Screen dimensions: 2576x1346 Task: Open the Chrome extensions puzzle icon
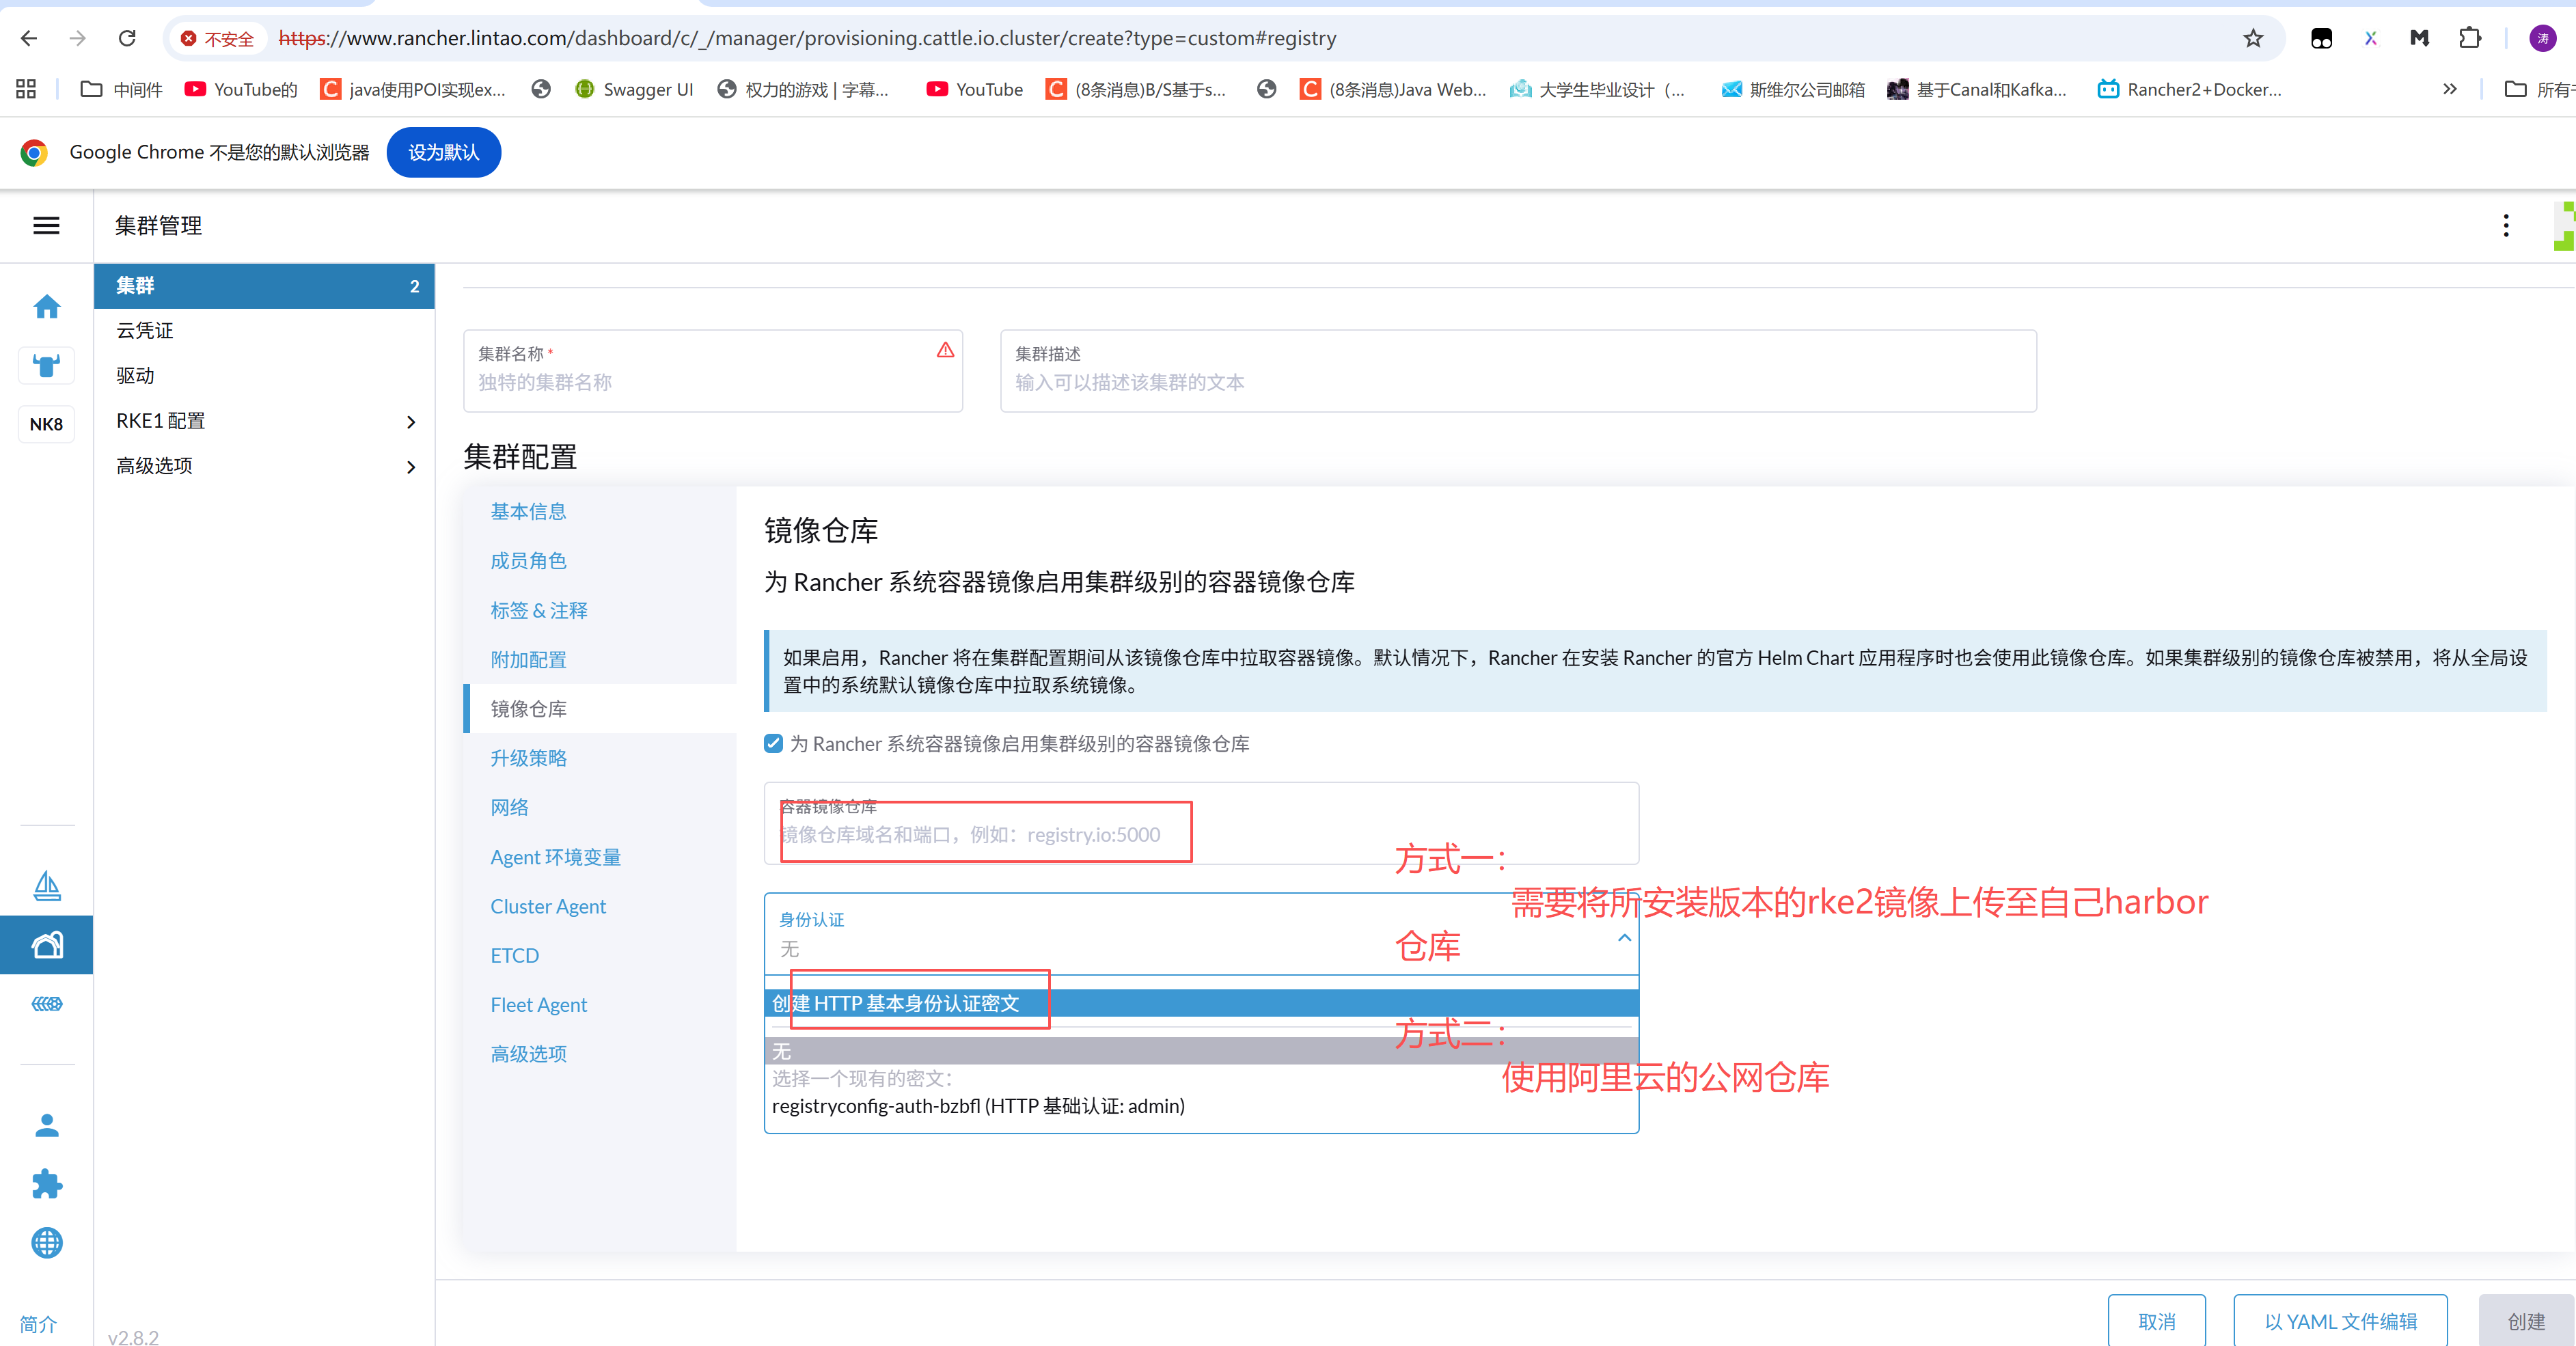(x=2469, y=38)
